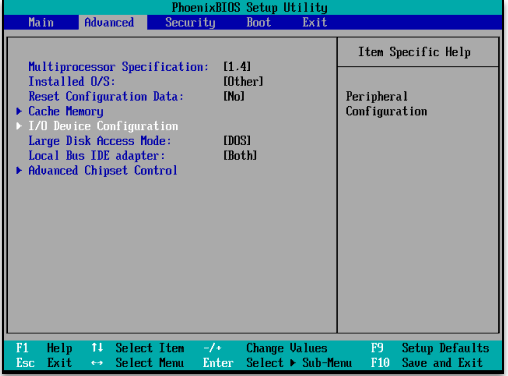
Task: Switch to the Main menu tab
Action: point(41,22)
